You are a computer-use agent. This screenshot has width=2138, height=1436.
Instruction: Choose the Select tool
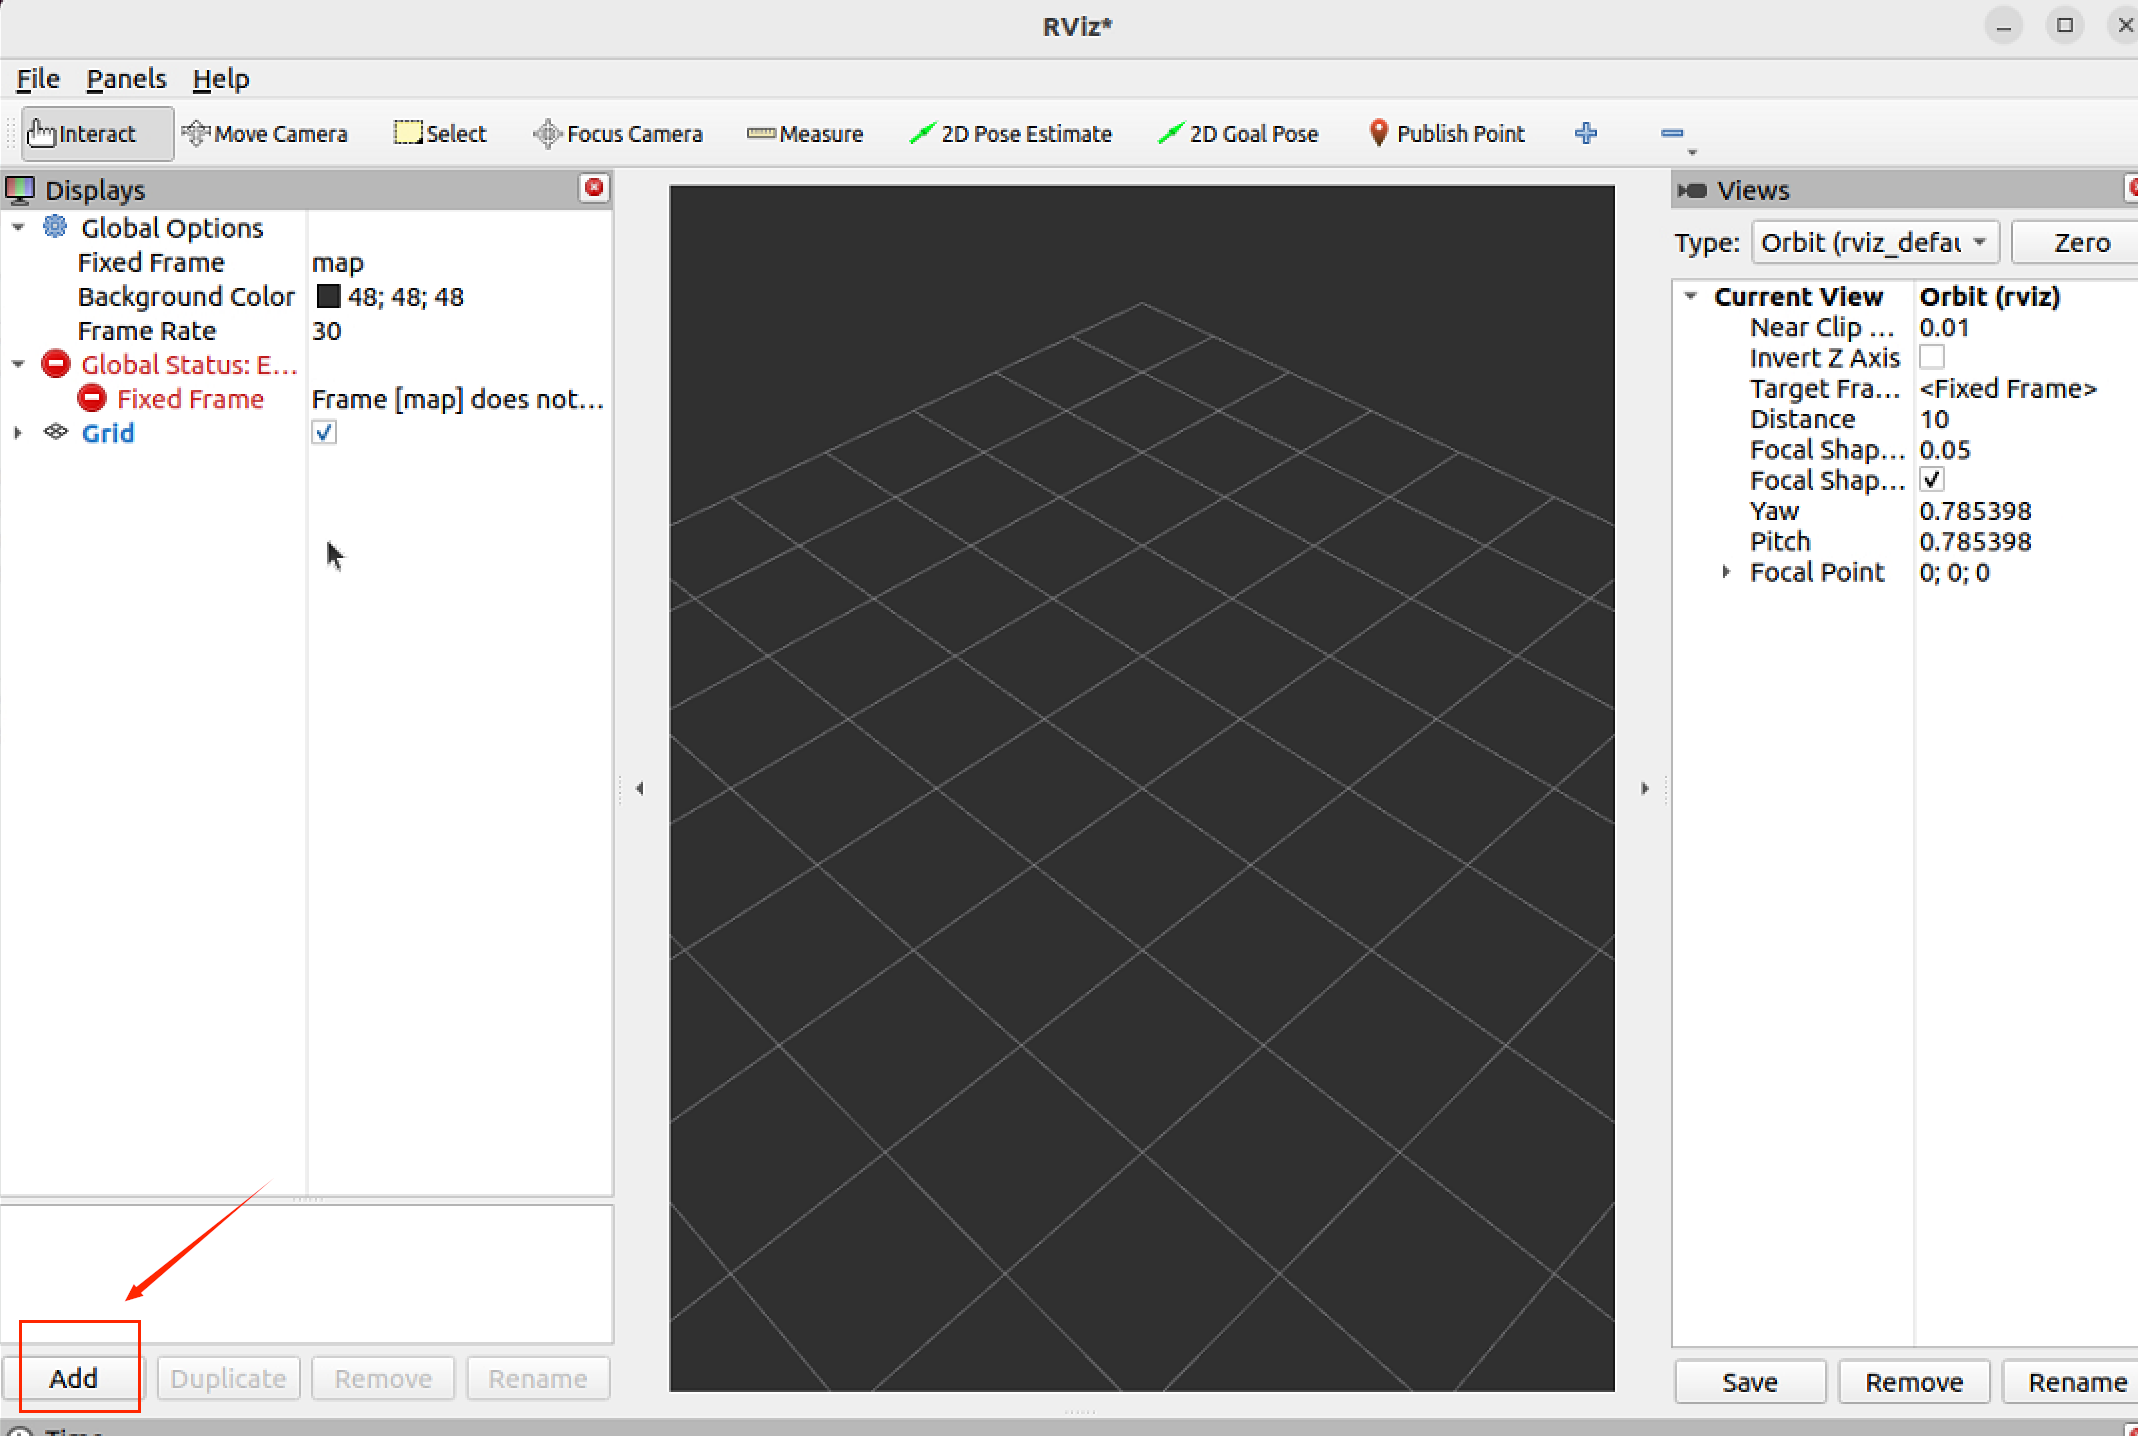pos(441,134)
